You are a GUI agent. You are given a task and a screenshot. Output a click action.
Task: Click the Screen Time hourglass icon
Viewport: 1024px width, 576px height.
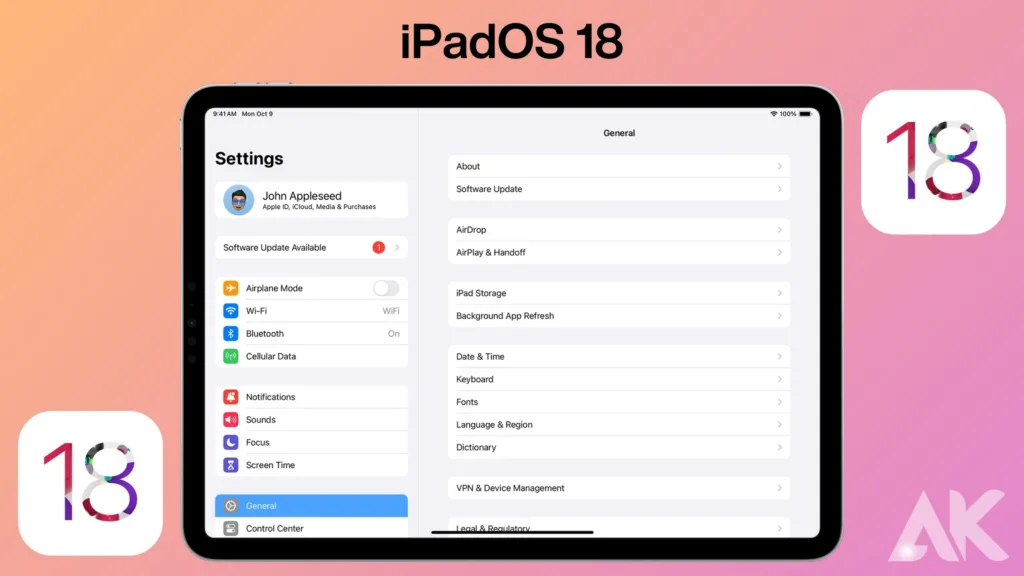[x=231, y=465]
